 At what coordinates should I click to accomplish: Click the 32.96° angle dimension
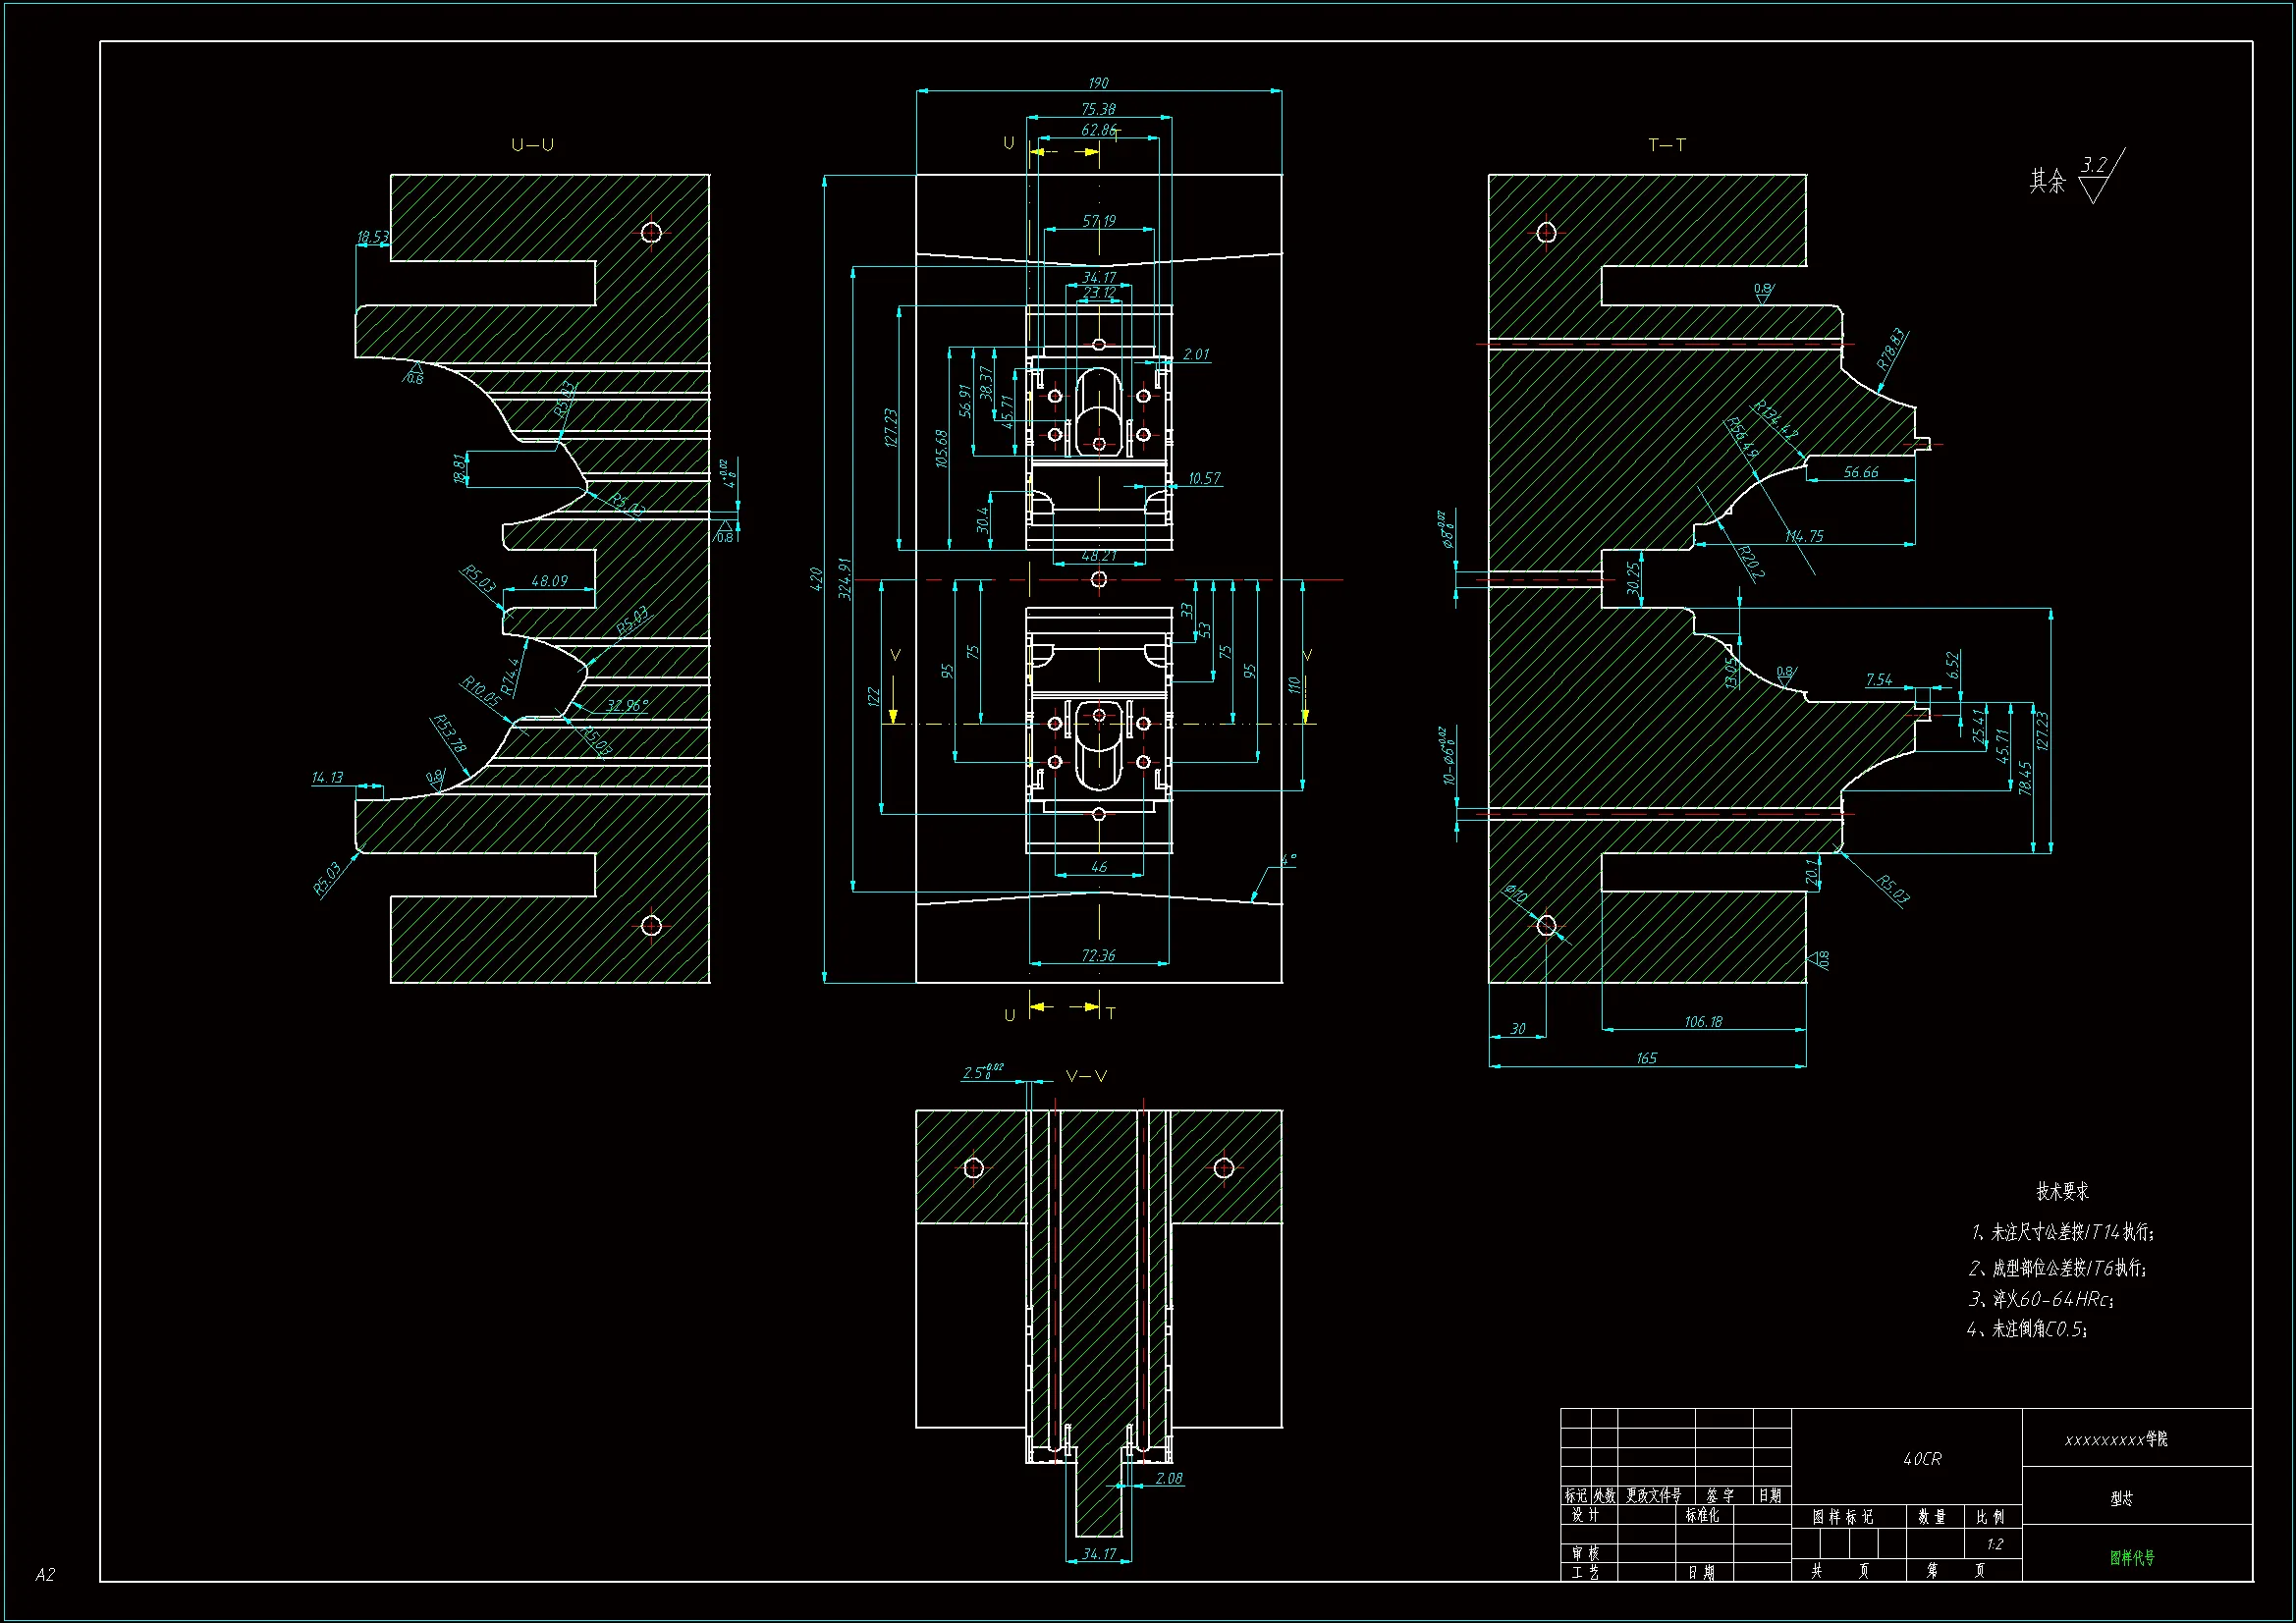(627, 706)
